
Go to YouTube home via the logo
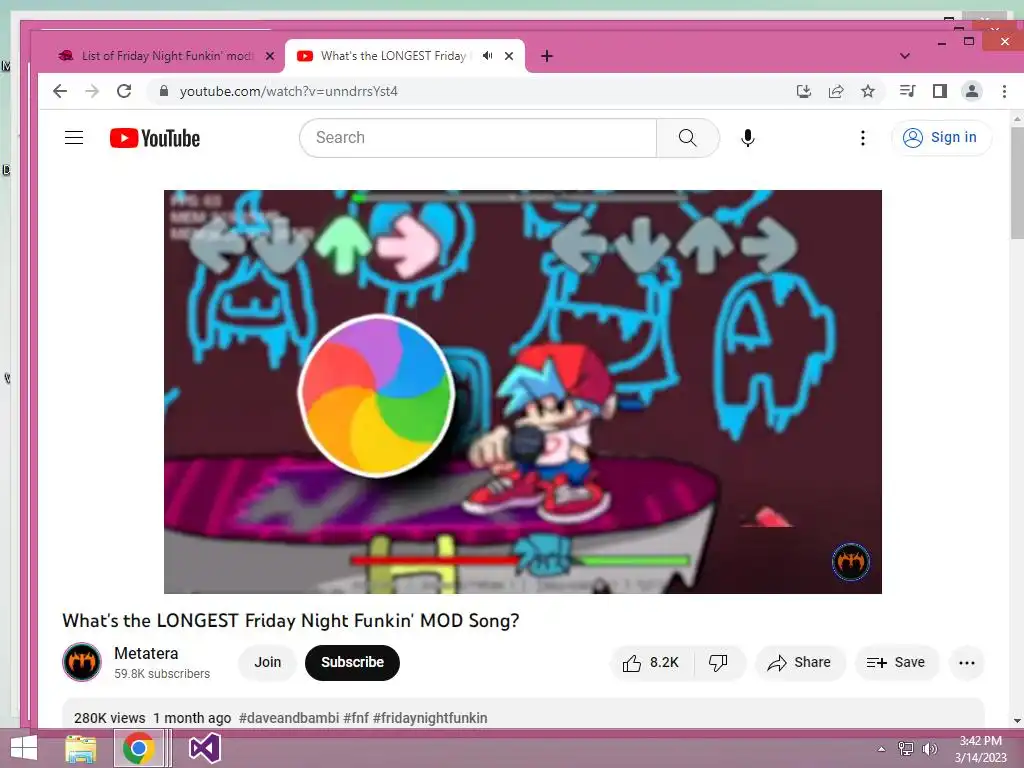pyautogui.click(x=155, y=138)
